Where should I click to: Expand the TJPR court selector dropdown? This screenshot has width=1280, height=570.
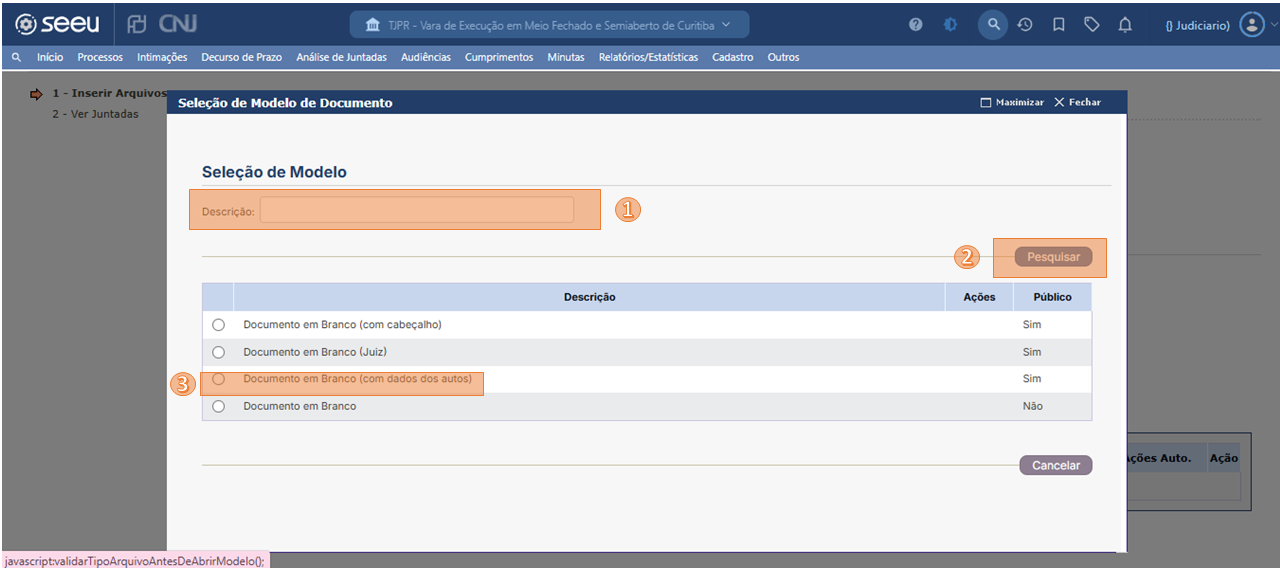coord(548,25)
